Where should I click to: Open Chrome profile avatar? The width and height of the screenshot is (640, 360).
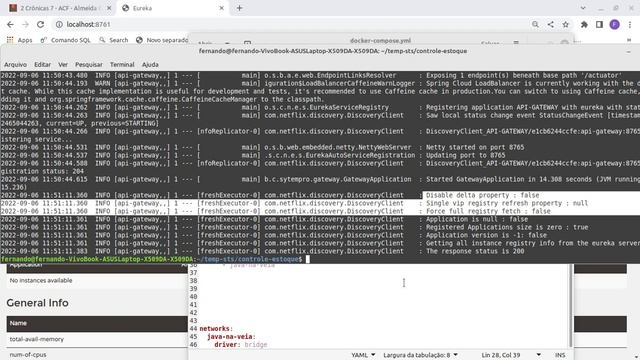click(615, 24)
